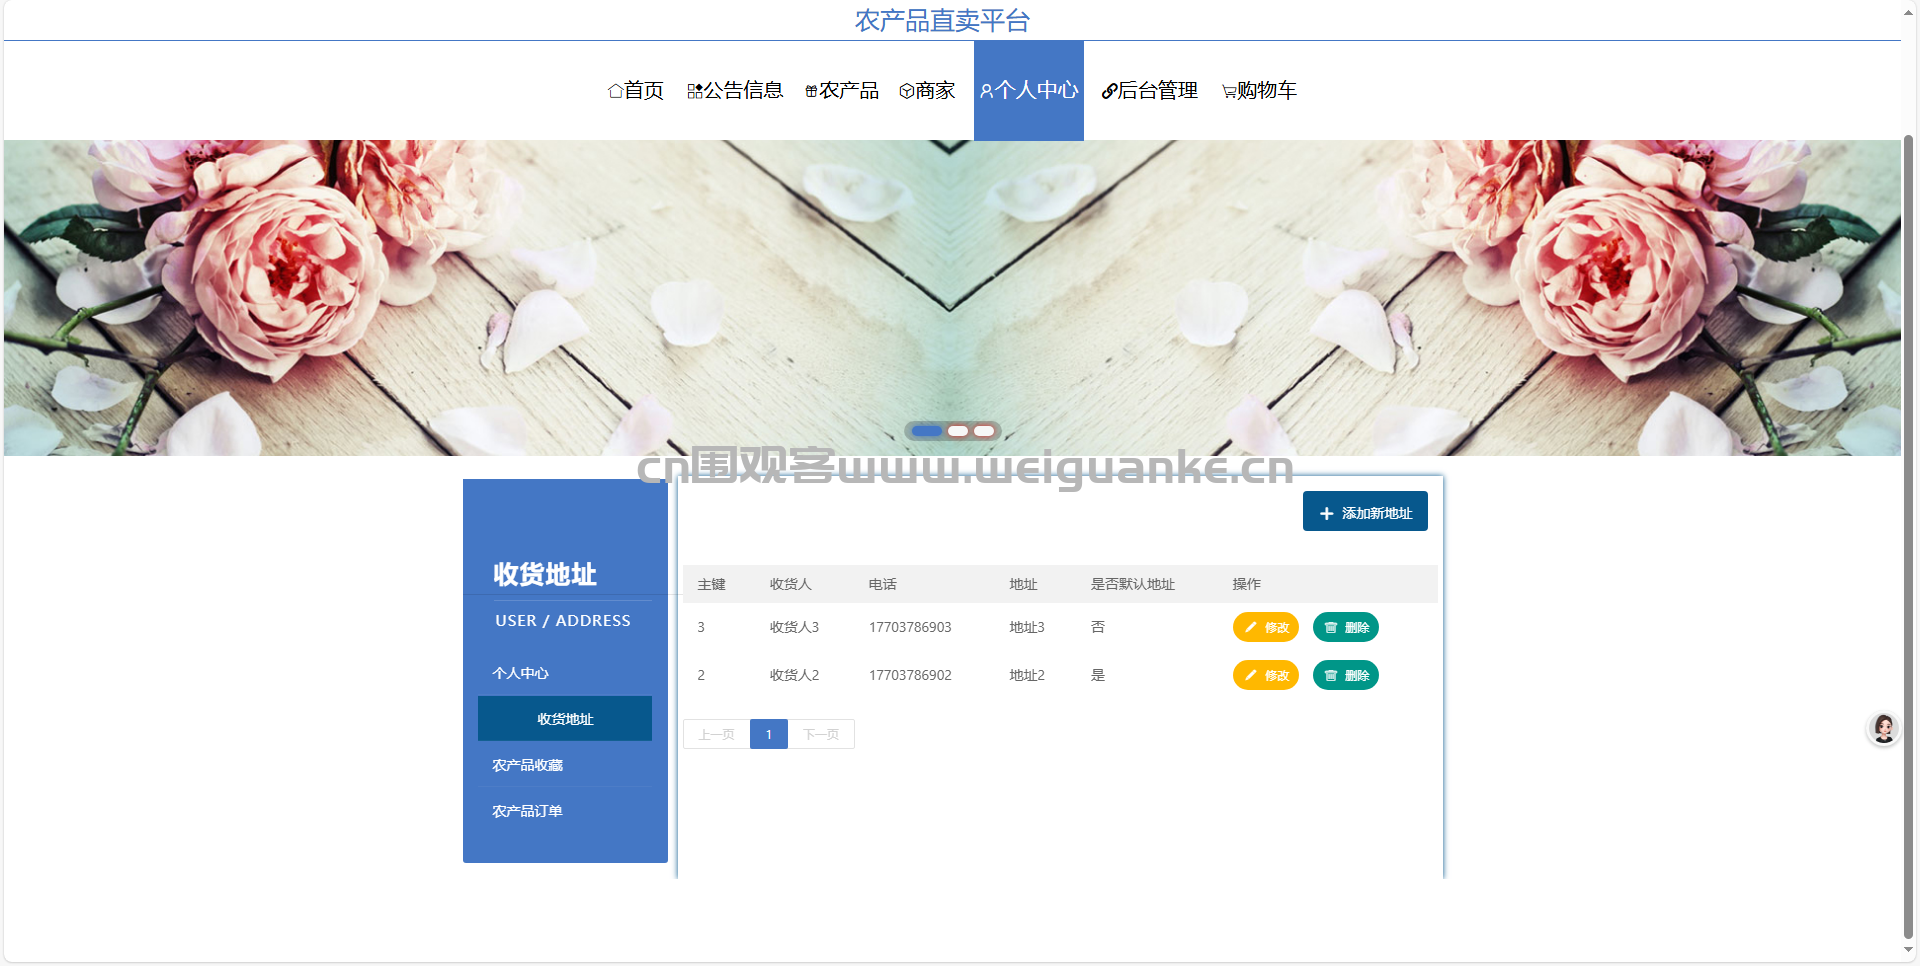Click the 地址3 cell

pyautogui.click(x=1027, y=627)
